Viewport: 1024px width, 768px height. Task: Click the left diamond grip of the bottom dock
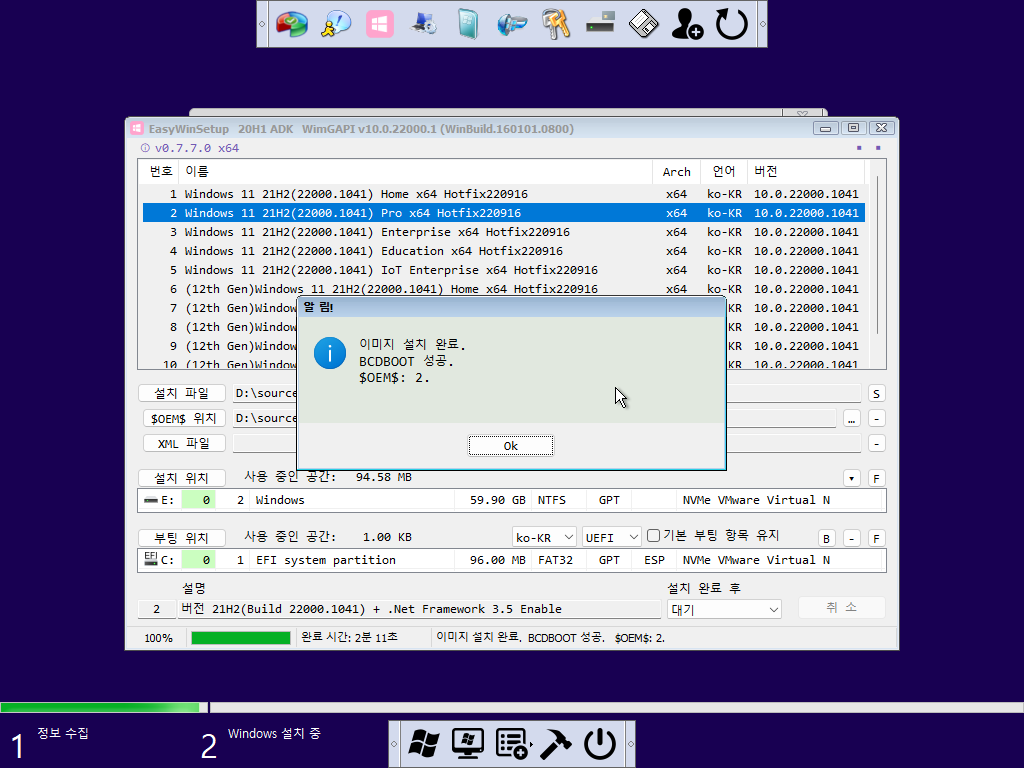click(394, 744)
